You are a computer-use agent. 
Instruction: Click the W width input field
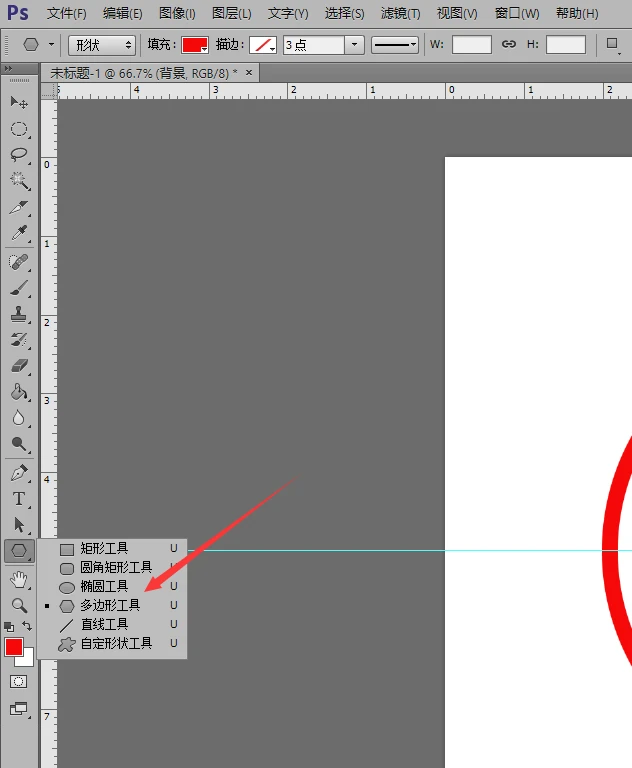coord(471,45)
